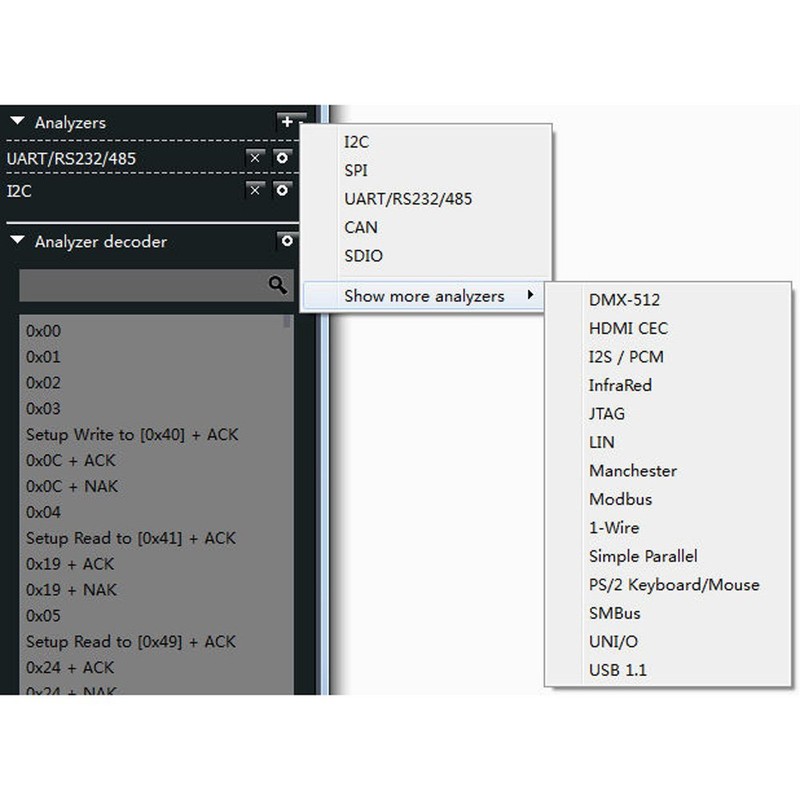Expand Show more analyzers submenu
This screenshot has height=800, width=800.
[425, 296]
